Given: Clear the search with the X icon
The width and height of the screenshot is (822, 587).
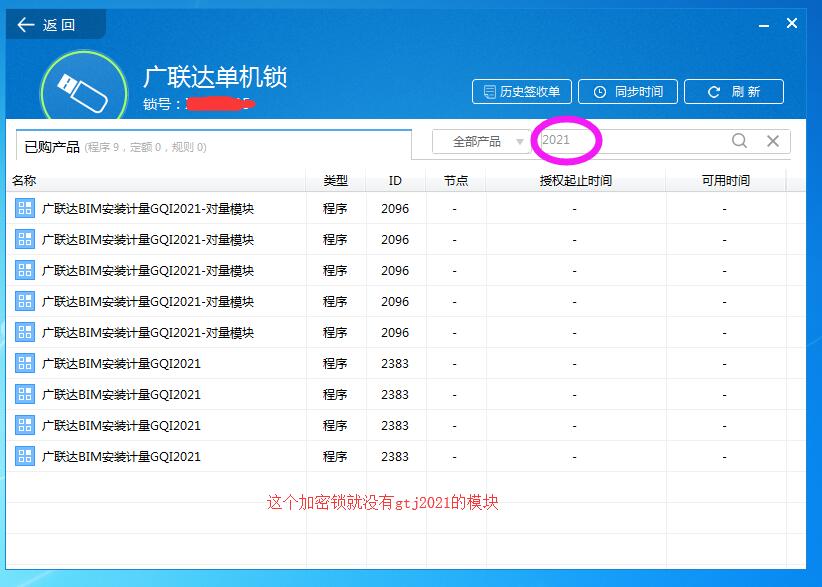Looking at the screenshot, I should 773,140.
